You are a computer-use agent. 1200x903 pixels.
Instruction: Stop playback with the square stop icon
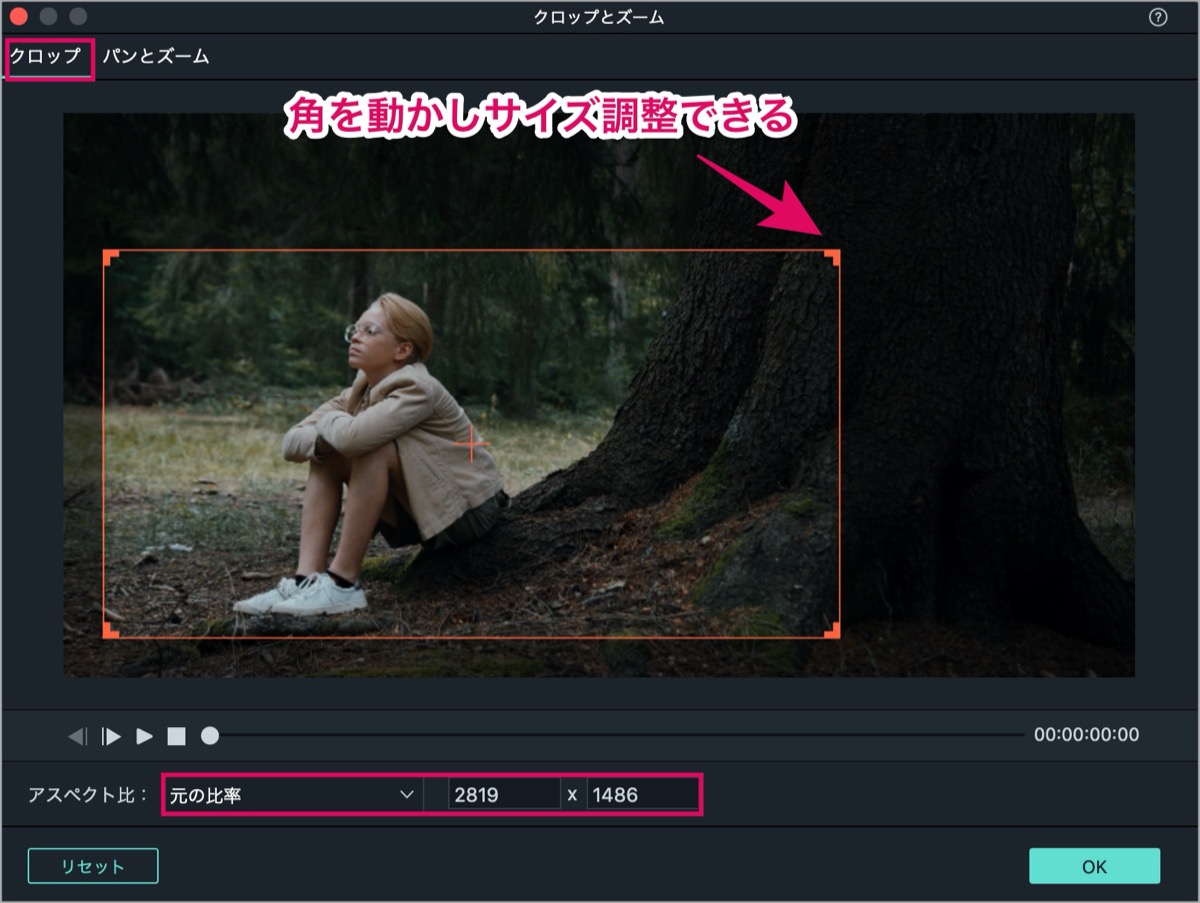coord(176,736)
